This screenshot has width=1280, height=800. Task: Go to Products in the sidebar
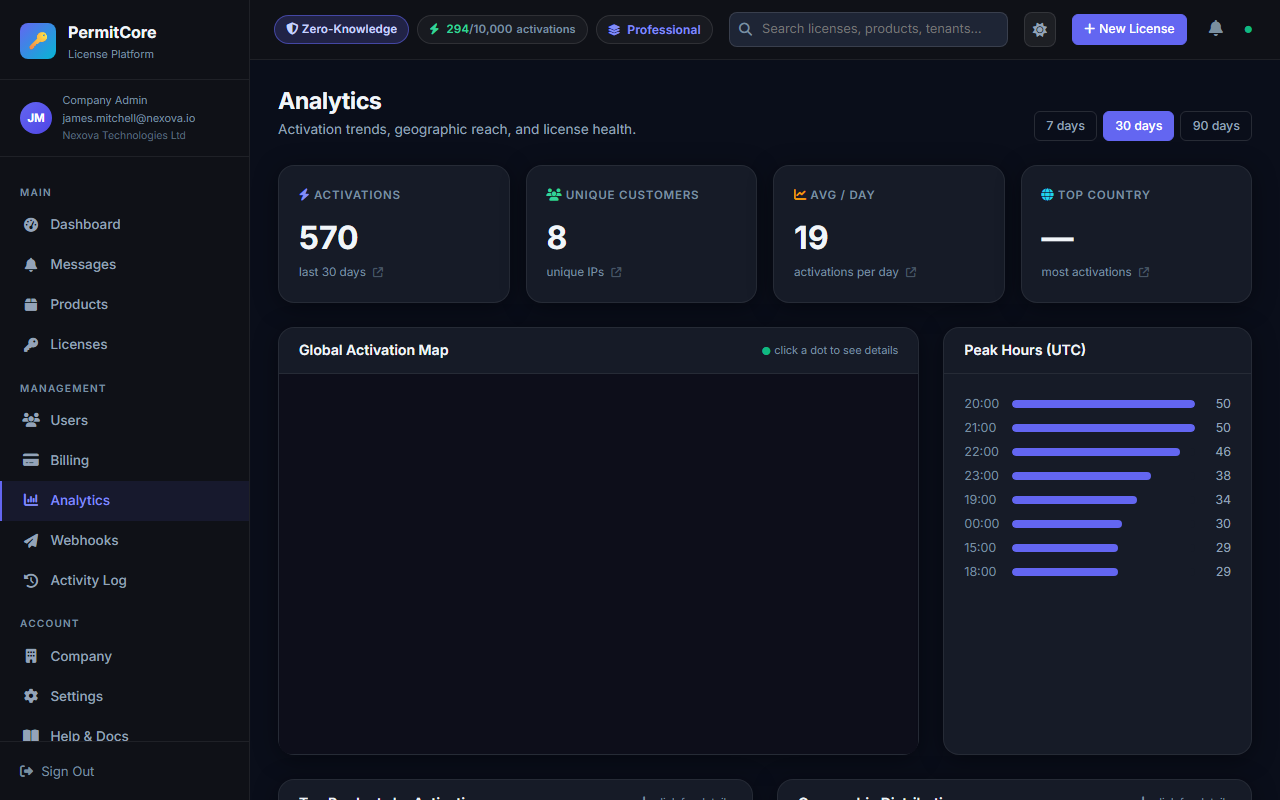tap(125, 304)
